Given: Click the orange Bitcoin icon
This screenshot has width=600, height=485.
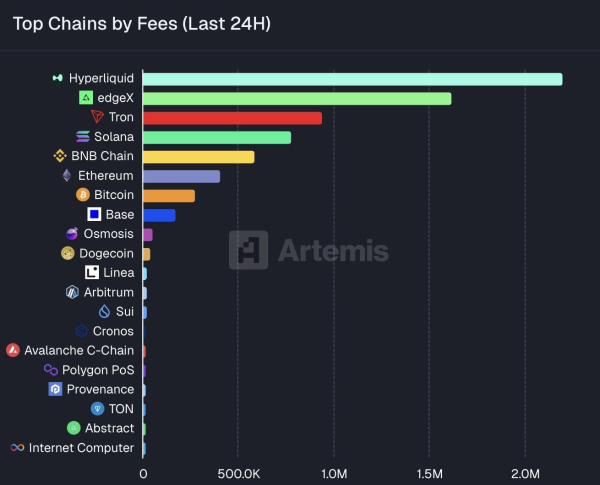Looking at the screenshot, I should click(83, 195).
